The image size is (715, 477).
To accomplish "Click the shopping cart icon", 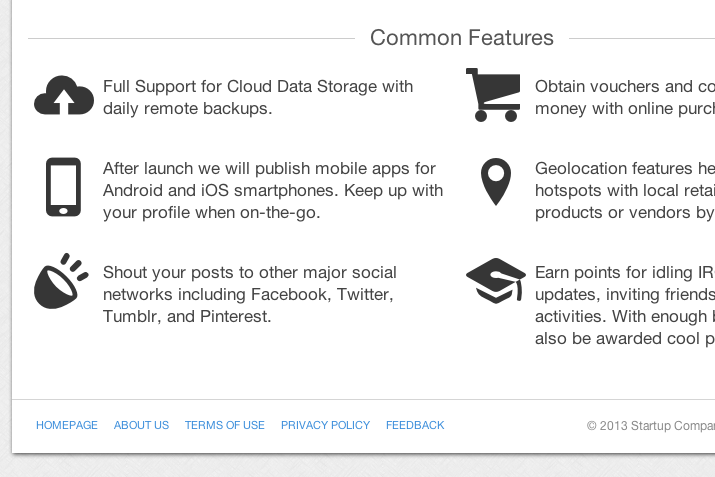I will click(493, 95).
